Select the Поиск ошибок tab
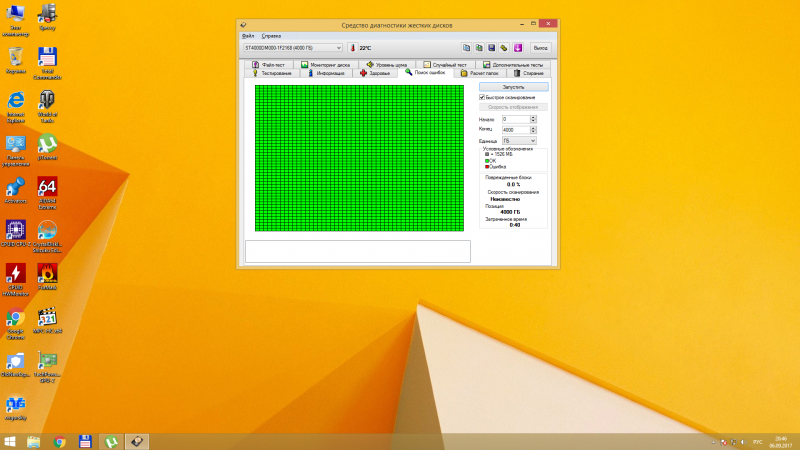 pos(426,72)
